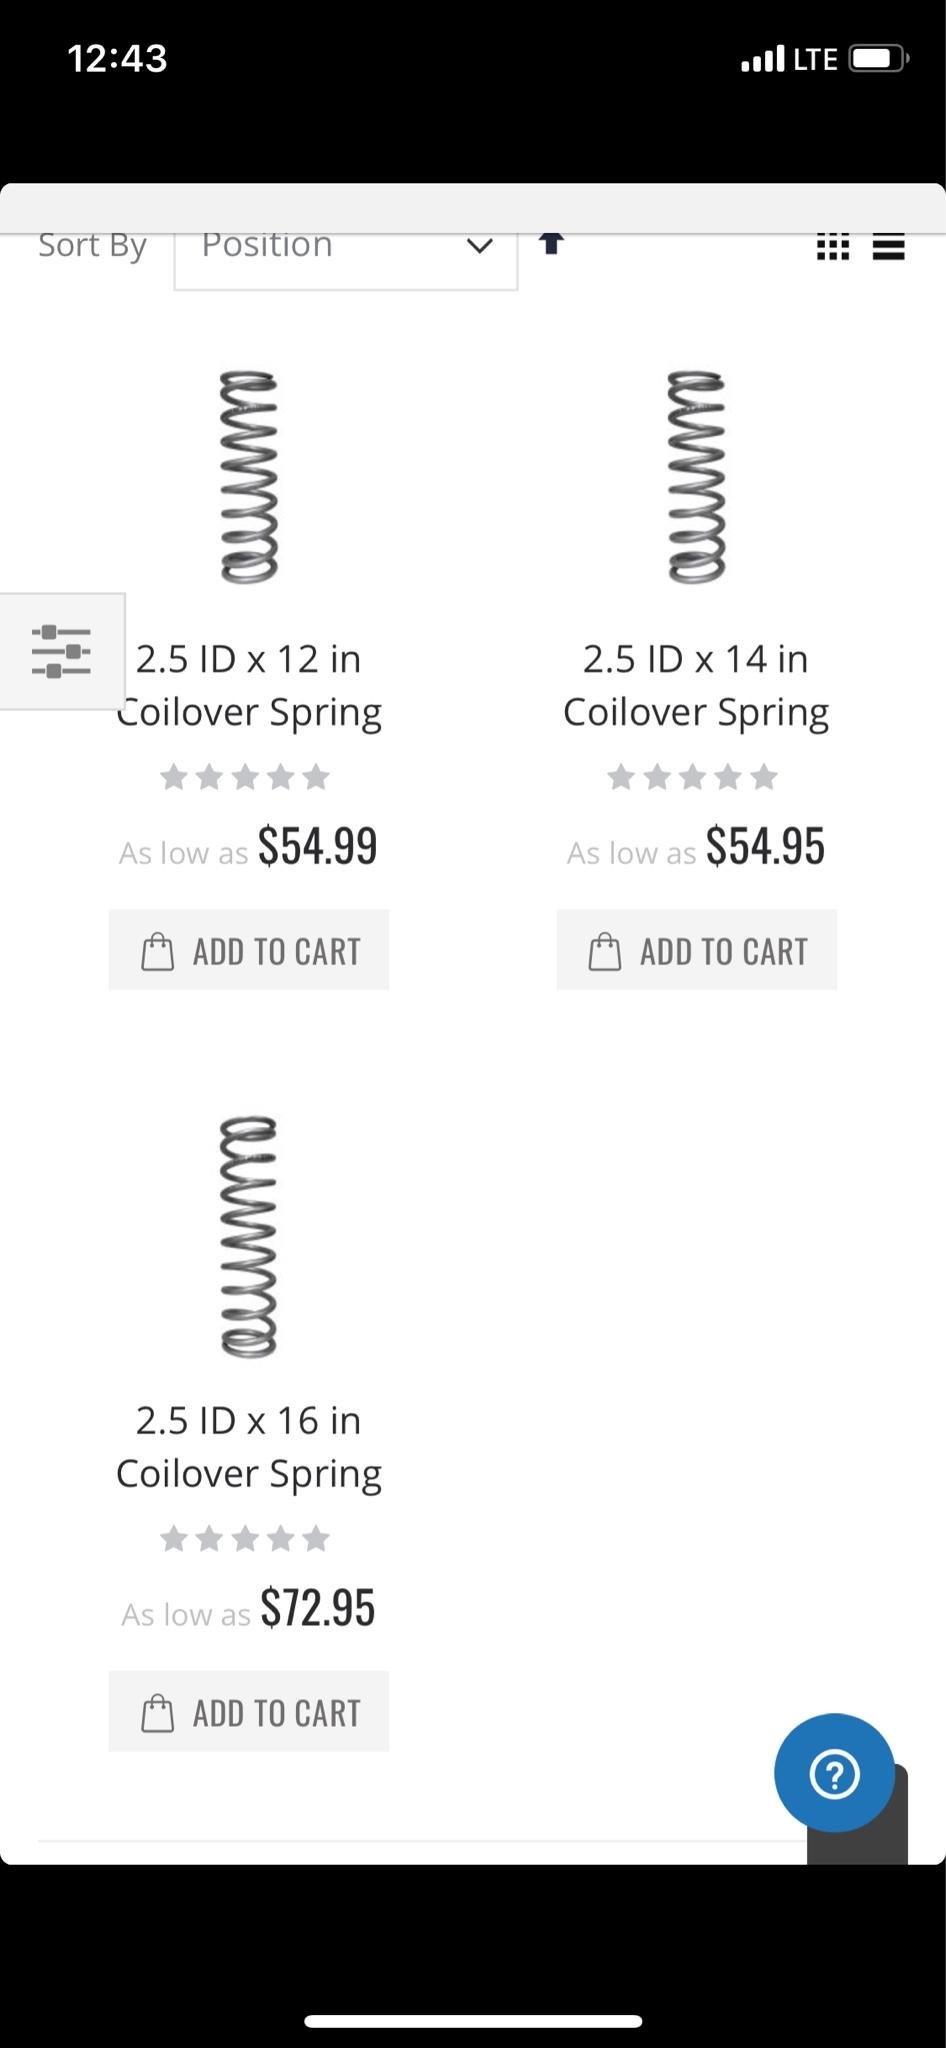This screenshot has height=2048, width=946.
Task: View the 16 in coilover spring image
Action: pyautogui.click(x=249, y=1237)
